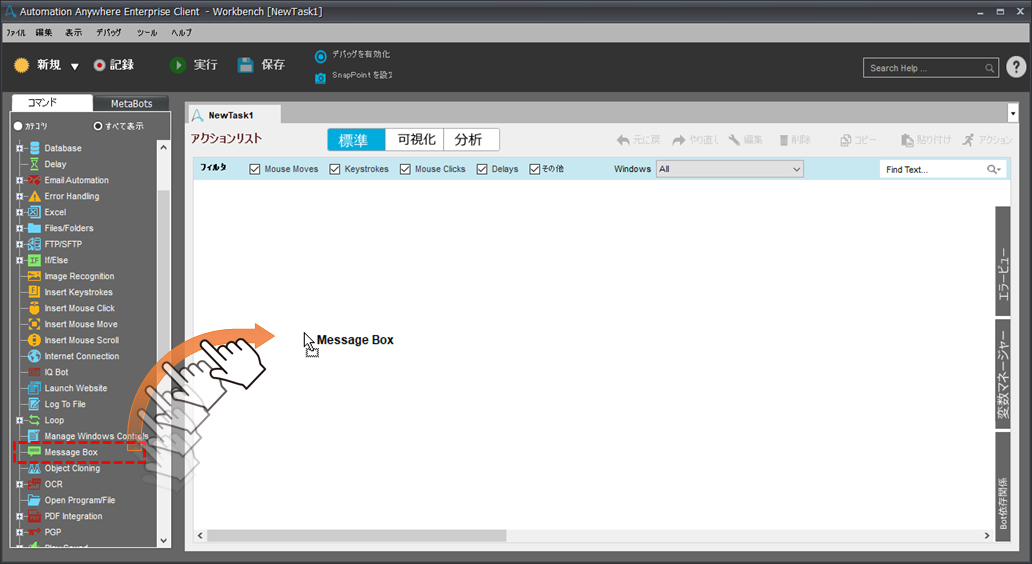
Task: Click the PGP key icon
Action: (34, 532)
